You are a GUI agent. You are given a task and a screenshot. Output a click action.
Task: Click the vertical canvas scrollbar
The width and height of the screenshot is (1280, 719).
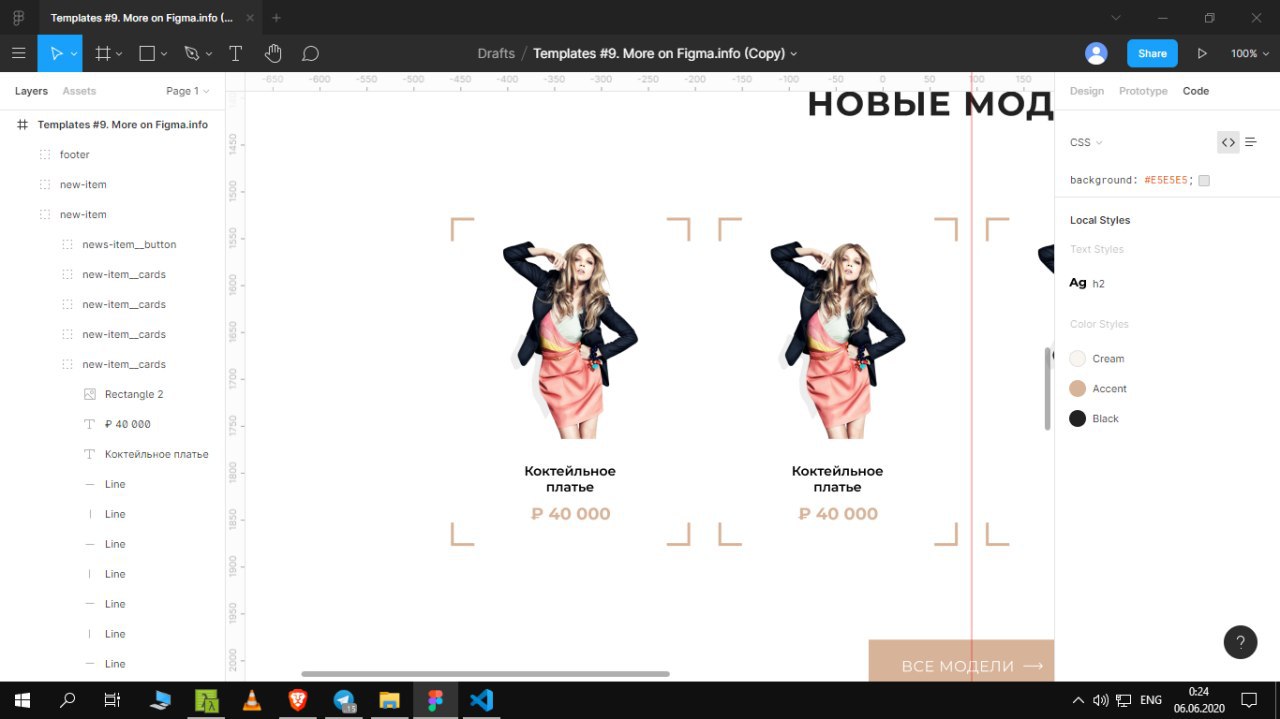click(x=1048, y=389)
